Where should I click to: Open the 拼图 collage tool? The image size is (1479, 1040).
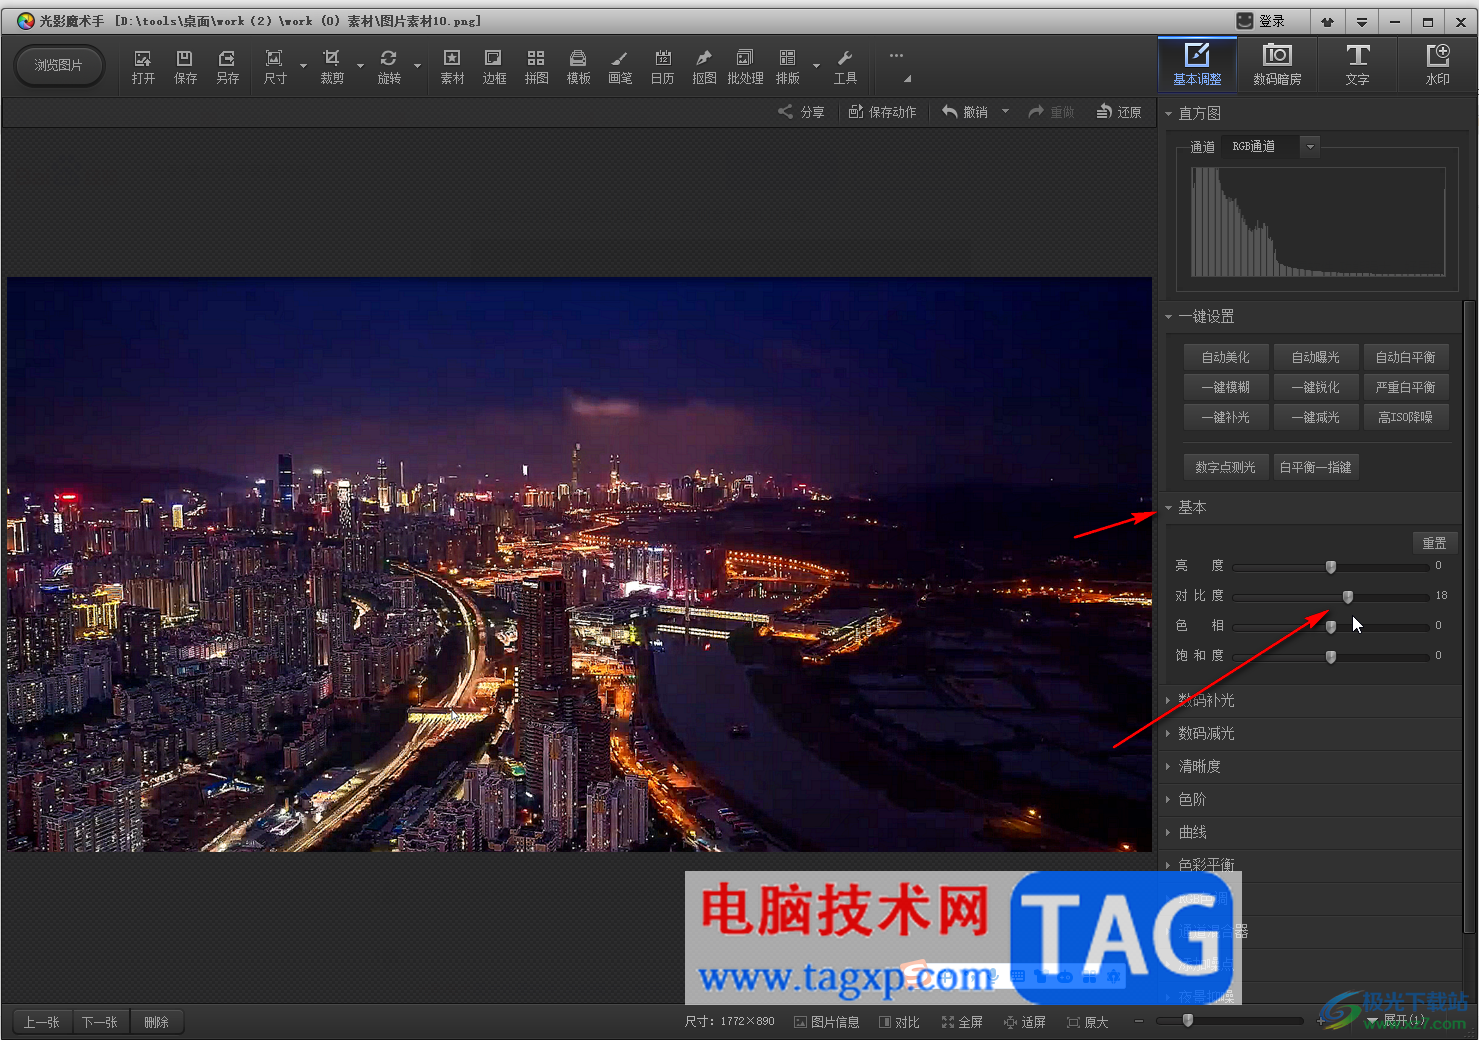tap(537, 67)
